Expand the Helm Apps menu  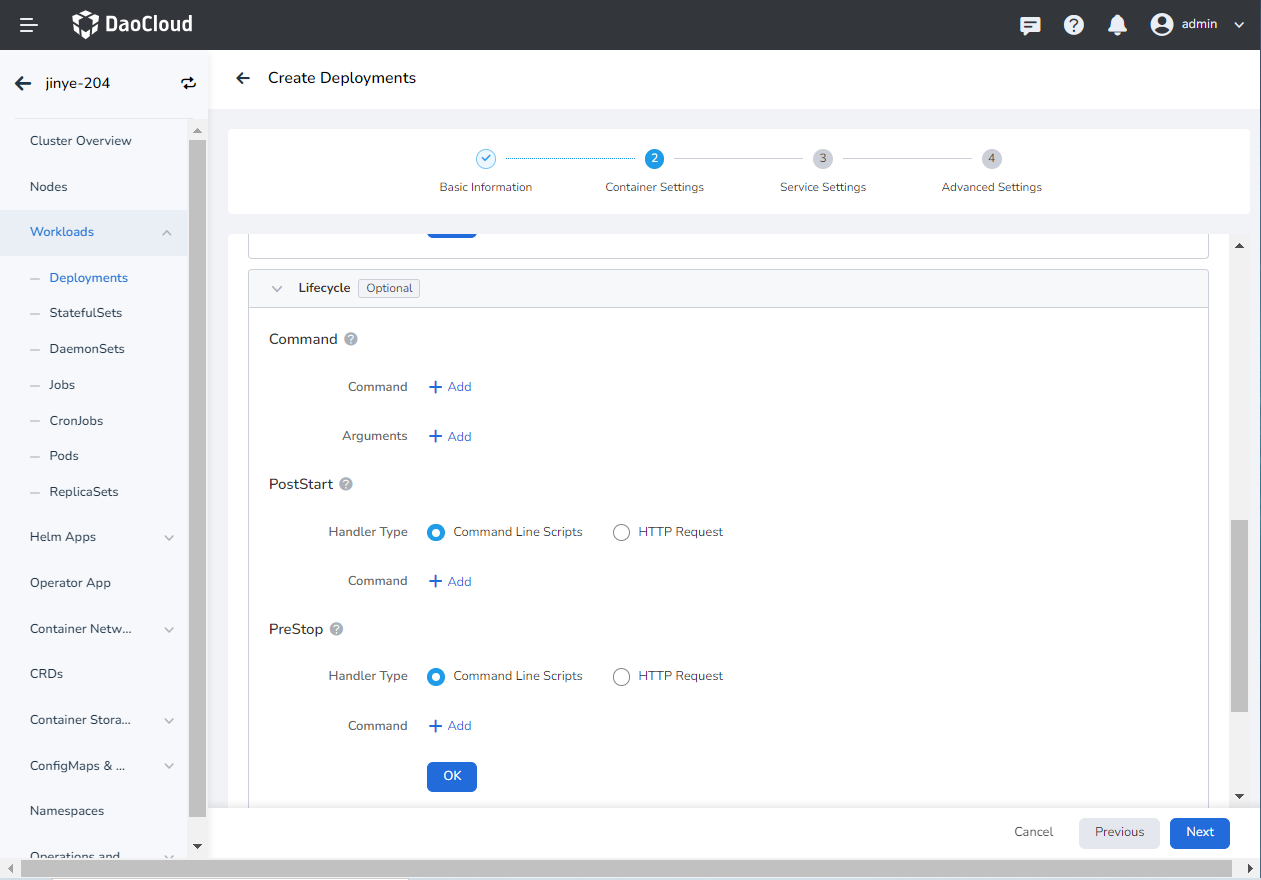point(168,537)
